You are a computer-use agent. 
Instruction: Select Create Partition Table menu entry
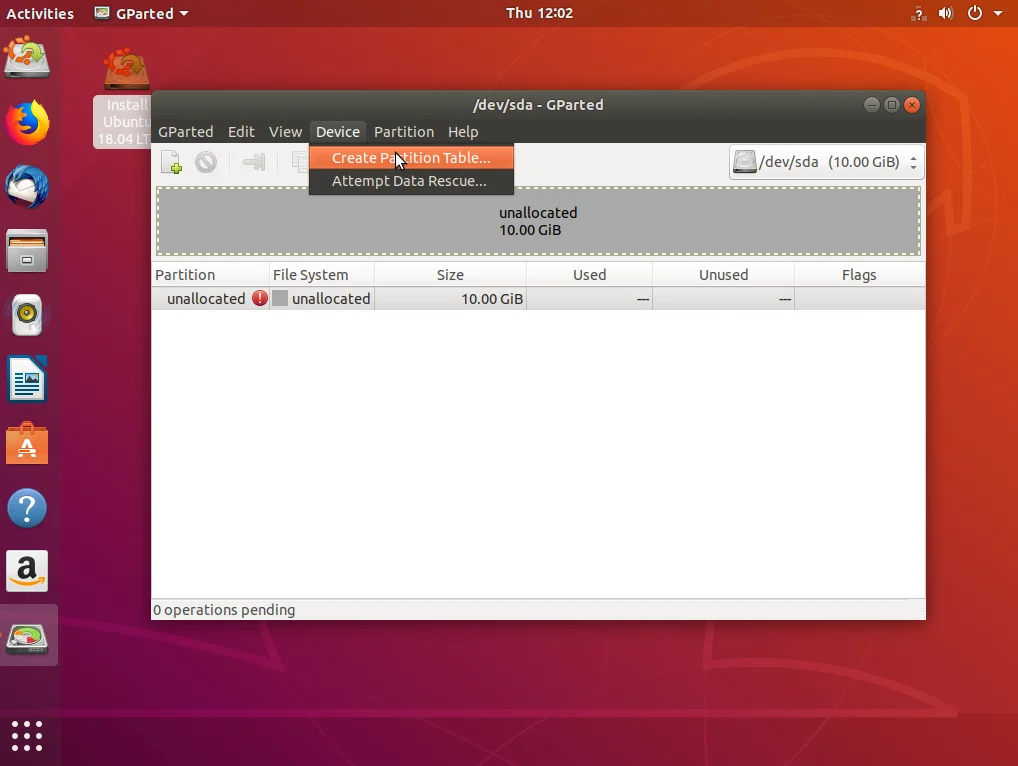411,158
